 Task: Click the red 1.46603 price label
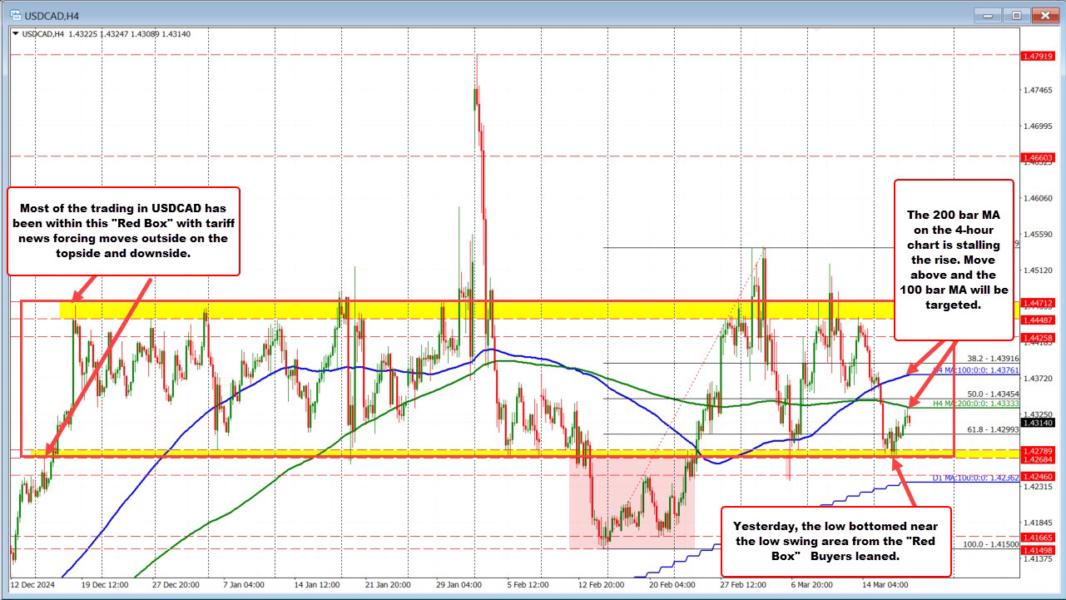[1037, 158]
